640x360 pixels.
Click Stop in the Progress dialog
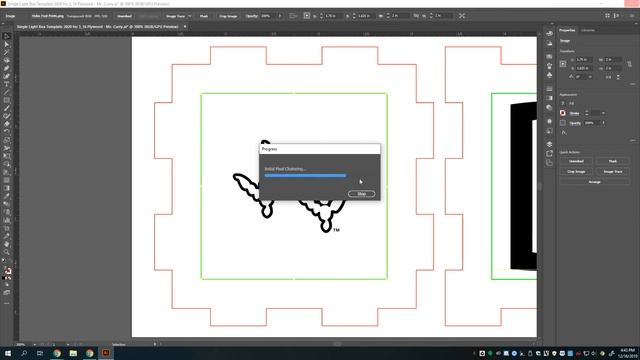(x=362, y=193)
